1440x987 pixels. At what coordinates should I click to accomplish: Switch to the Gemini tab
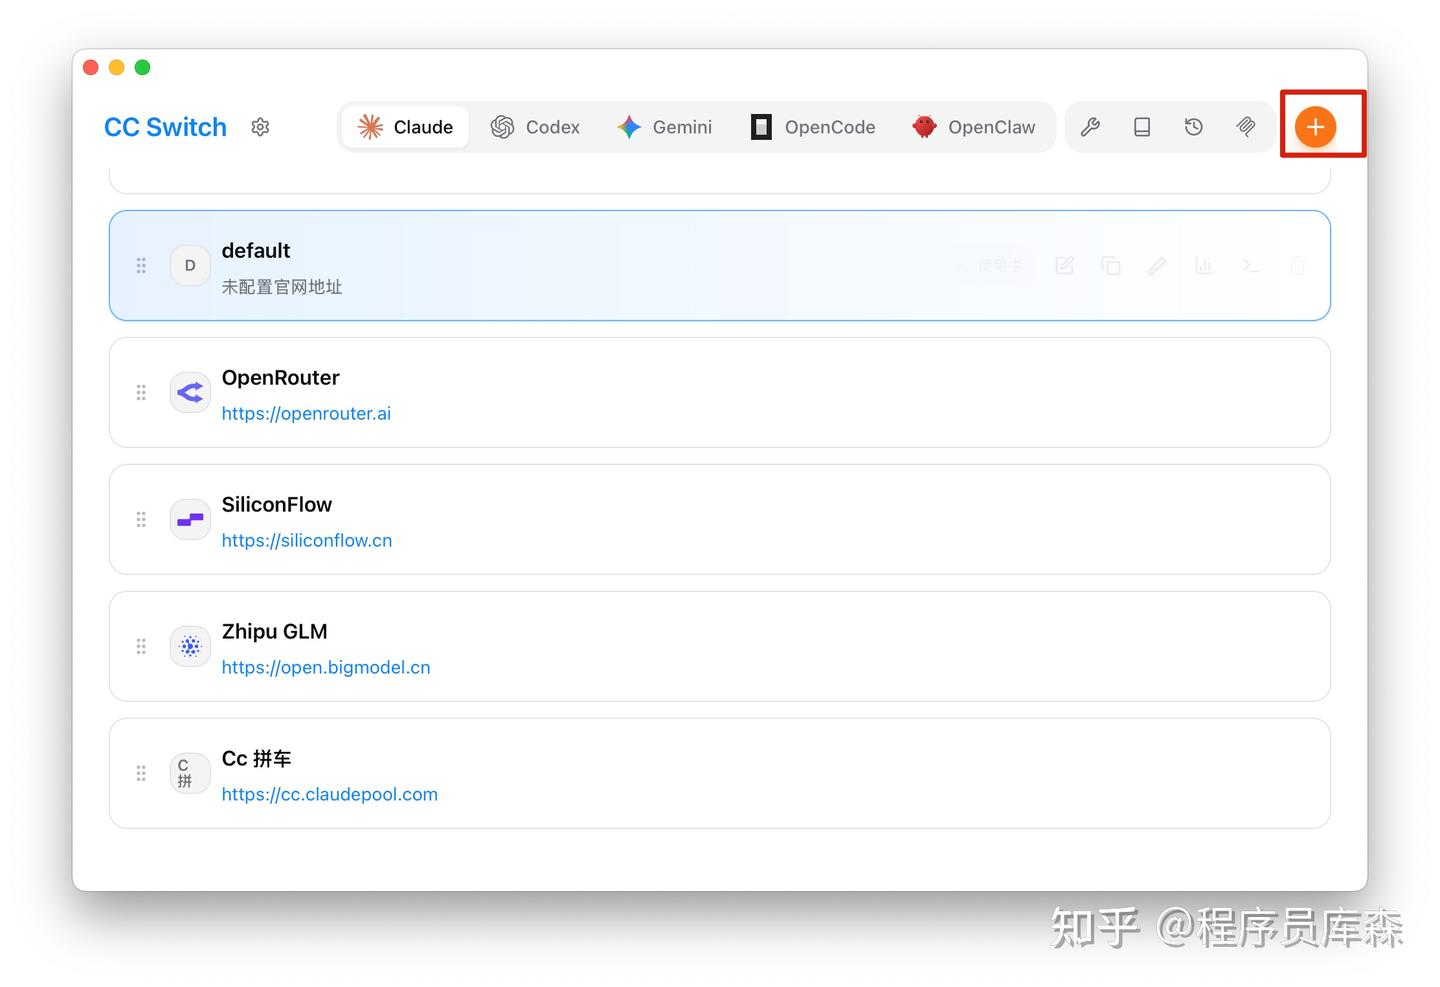[x=665, y=127]
